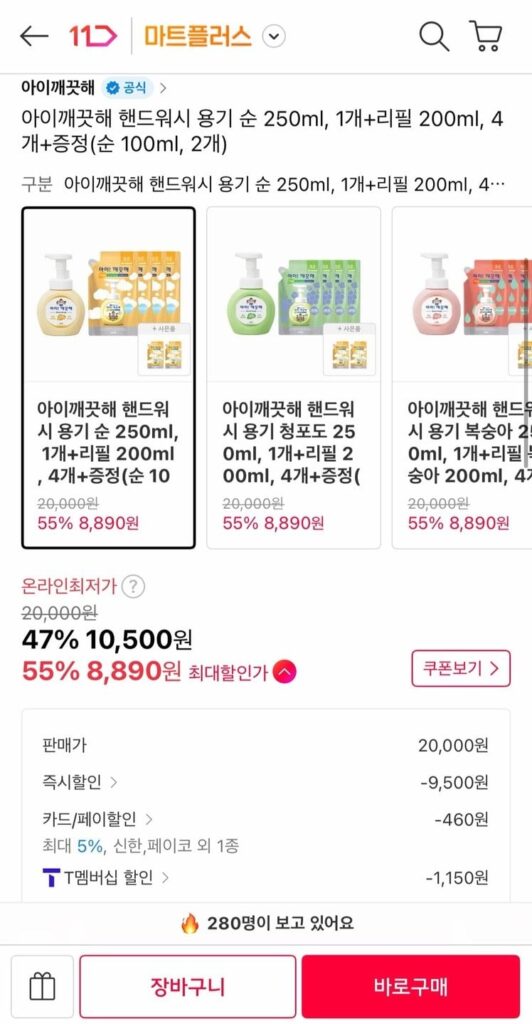
Task: Tap the back arrow icon
Action: (x=34, y=37)
